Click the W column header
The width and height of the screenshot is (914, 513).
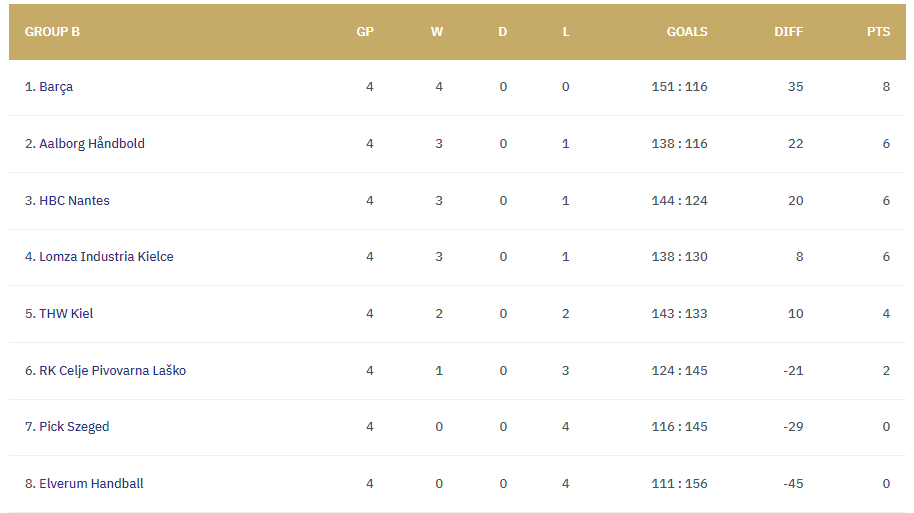(437, 32)
